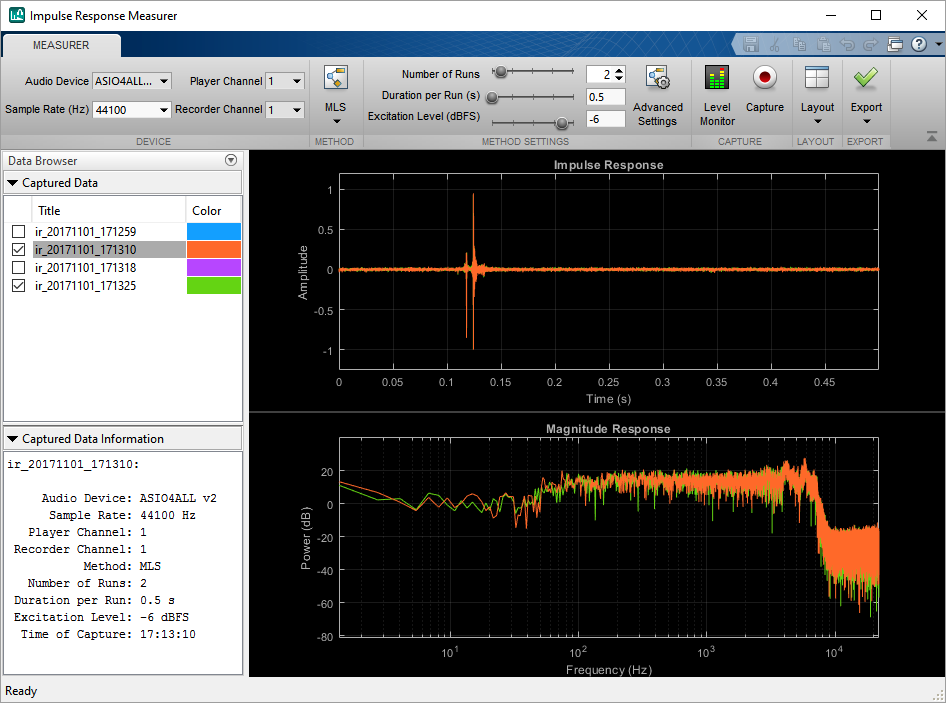946x703 pixels.
Task: Click the Duration per Run input field
Action: pyautogui.click(x=606, y=97)
